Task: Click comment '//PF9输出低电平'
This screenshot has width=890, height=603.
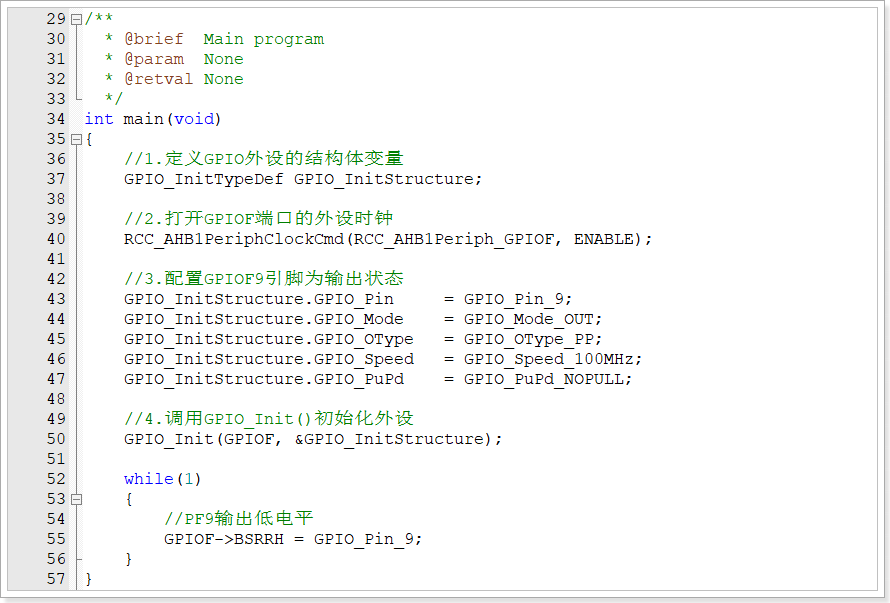Action: point(238,518)
